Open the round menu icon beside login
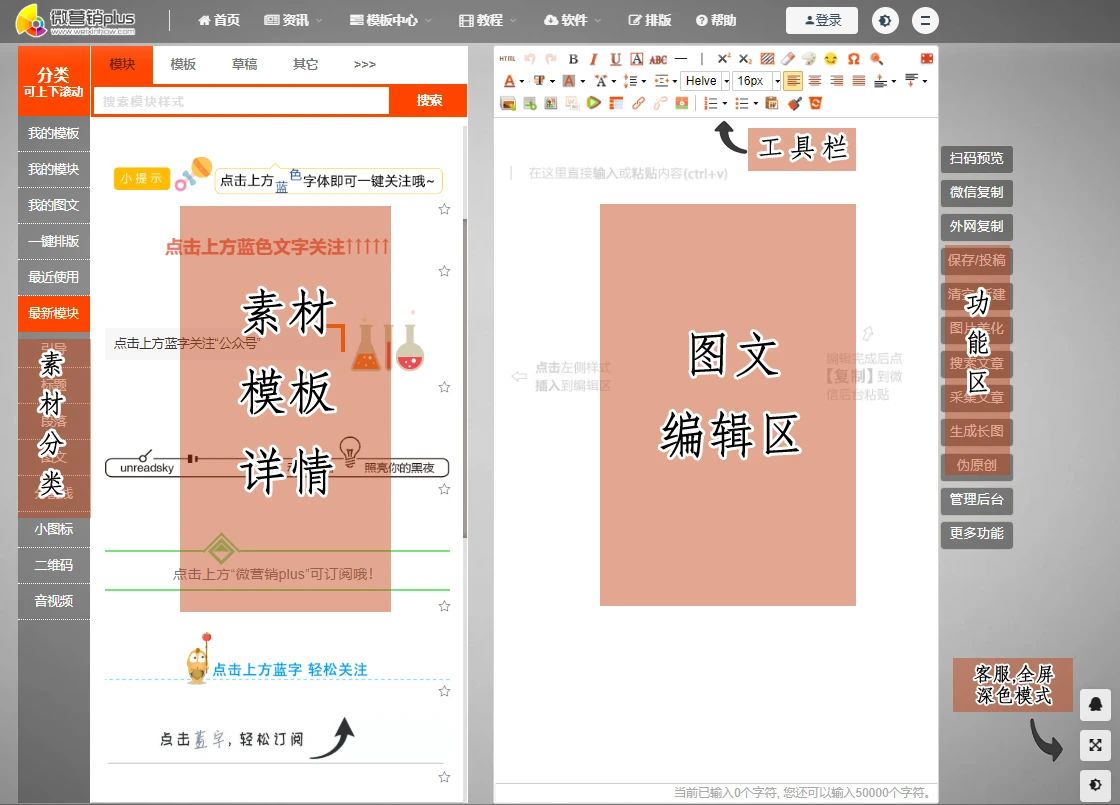The height and width of the screenshot is (805, 1120). (925, 21)
